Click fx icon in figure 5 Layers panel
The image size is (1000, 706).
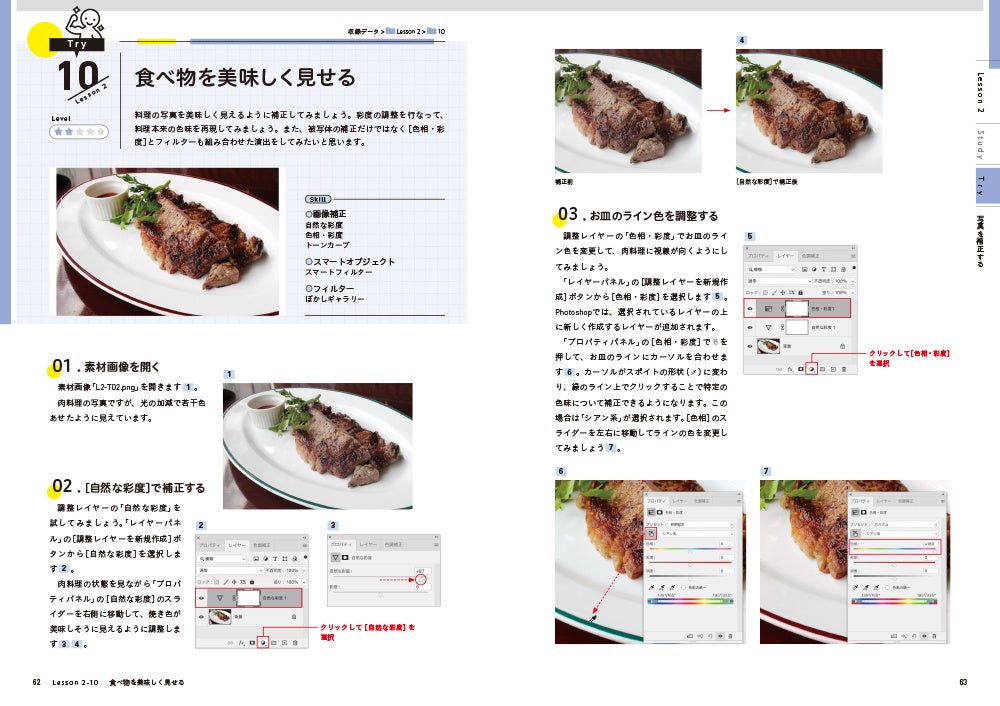coord(790,369)
